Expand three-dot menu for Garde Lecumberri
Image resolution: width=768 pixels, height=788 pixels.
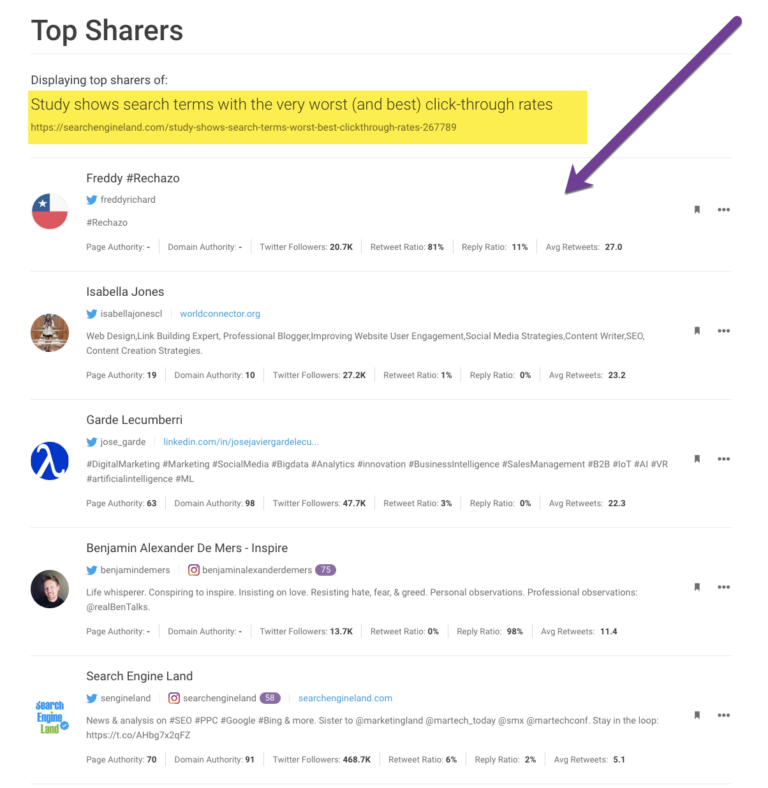pyautogui.click(x=724, y=459)
